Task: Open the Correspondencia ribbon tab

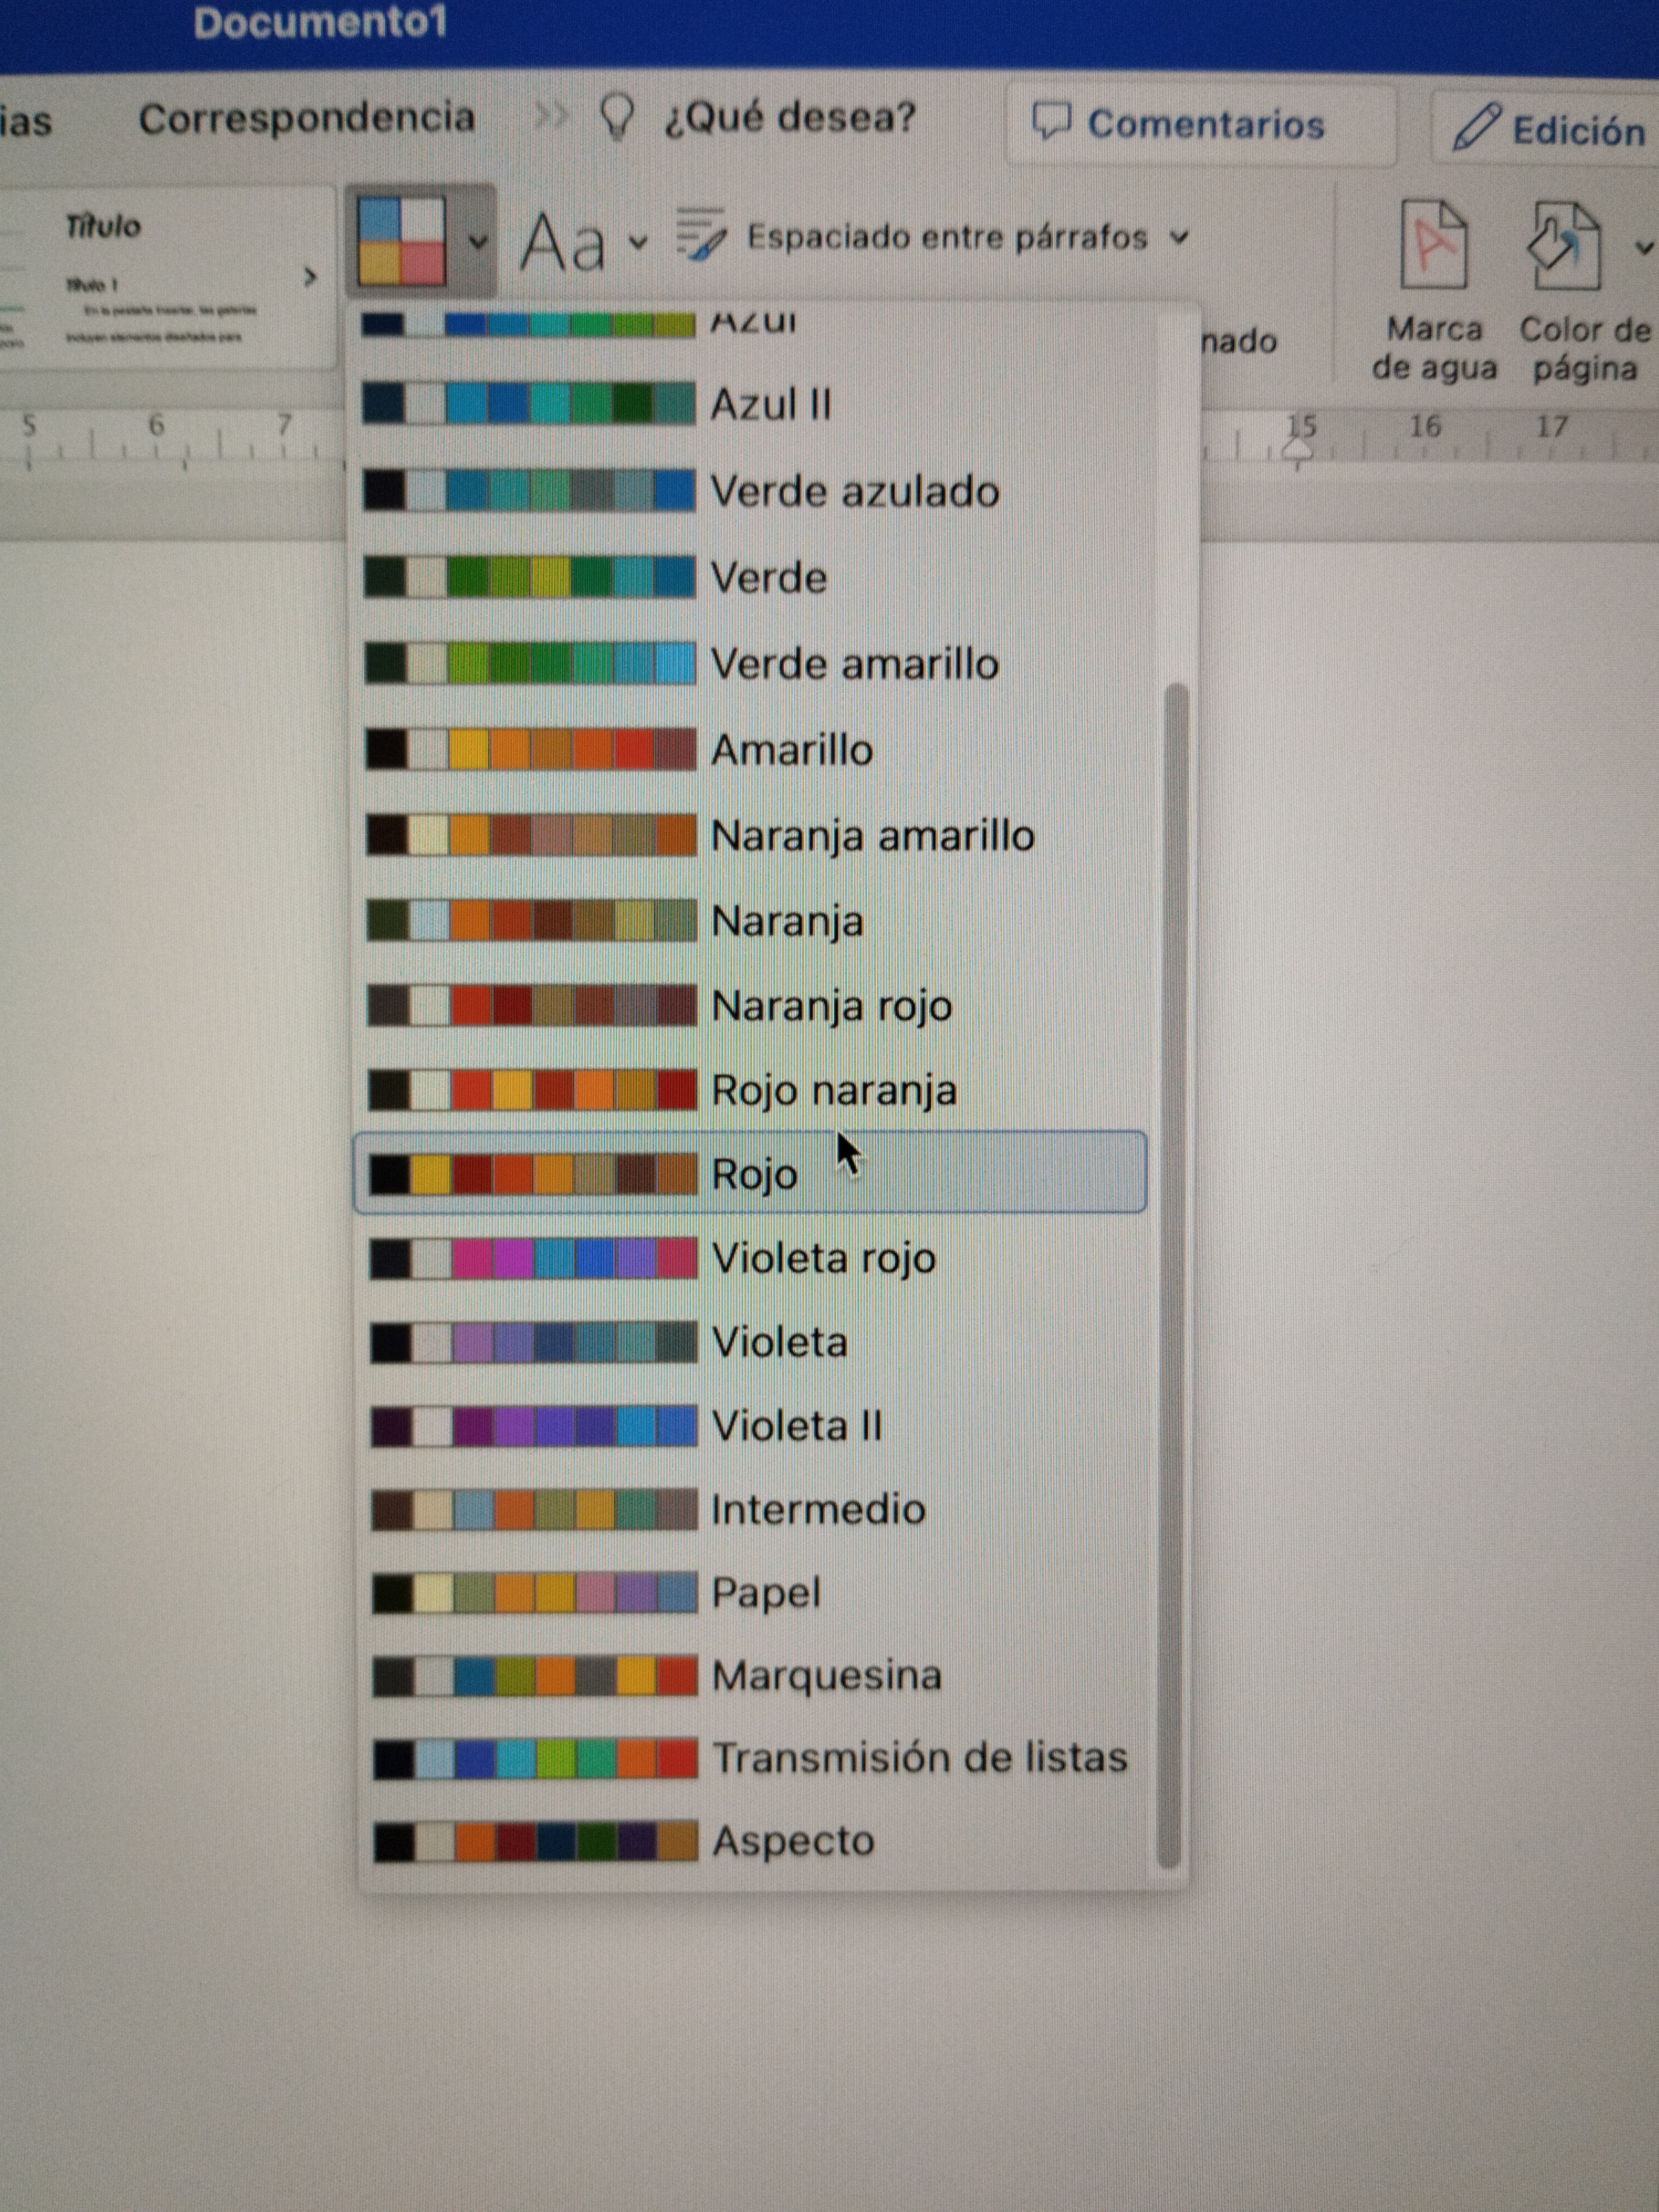Action: click(x=306, y=119)
